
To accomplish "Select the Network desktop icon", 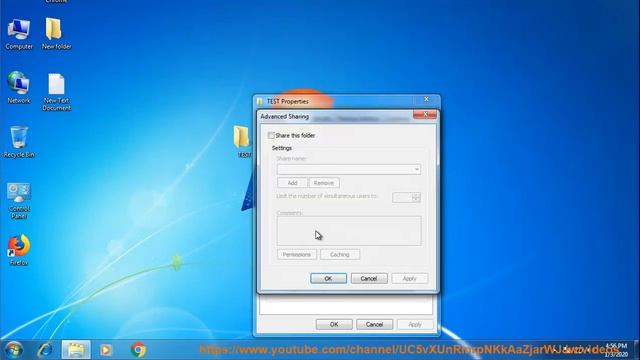I will pos(19,87).
